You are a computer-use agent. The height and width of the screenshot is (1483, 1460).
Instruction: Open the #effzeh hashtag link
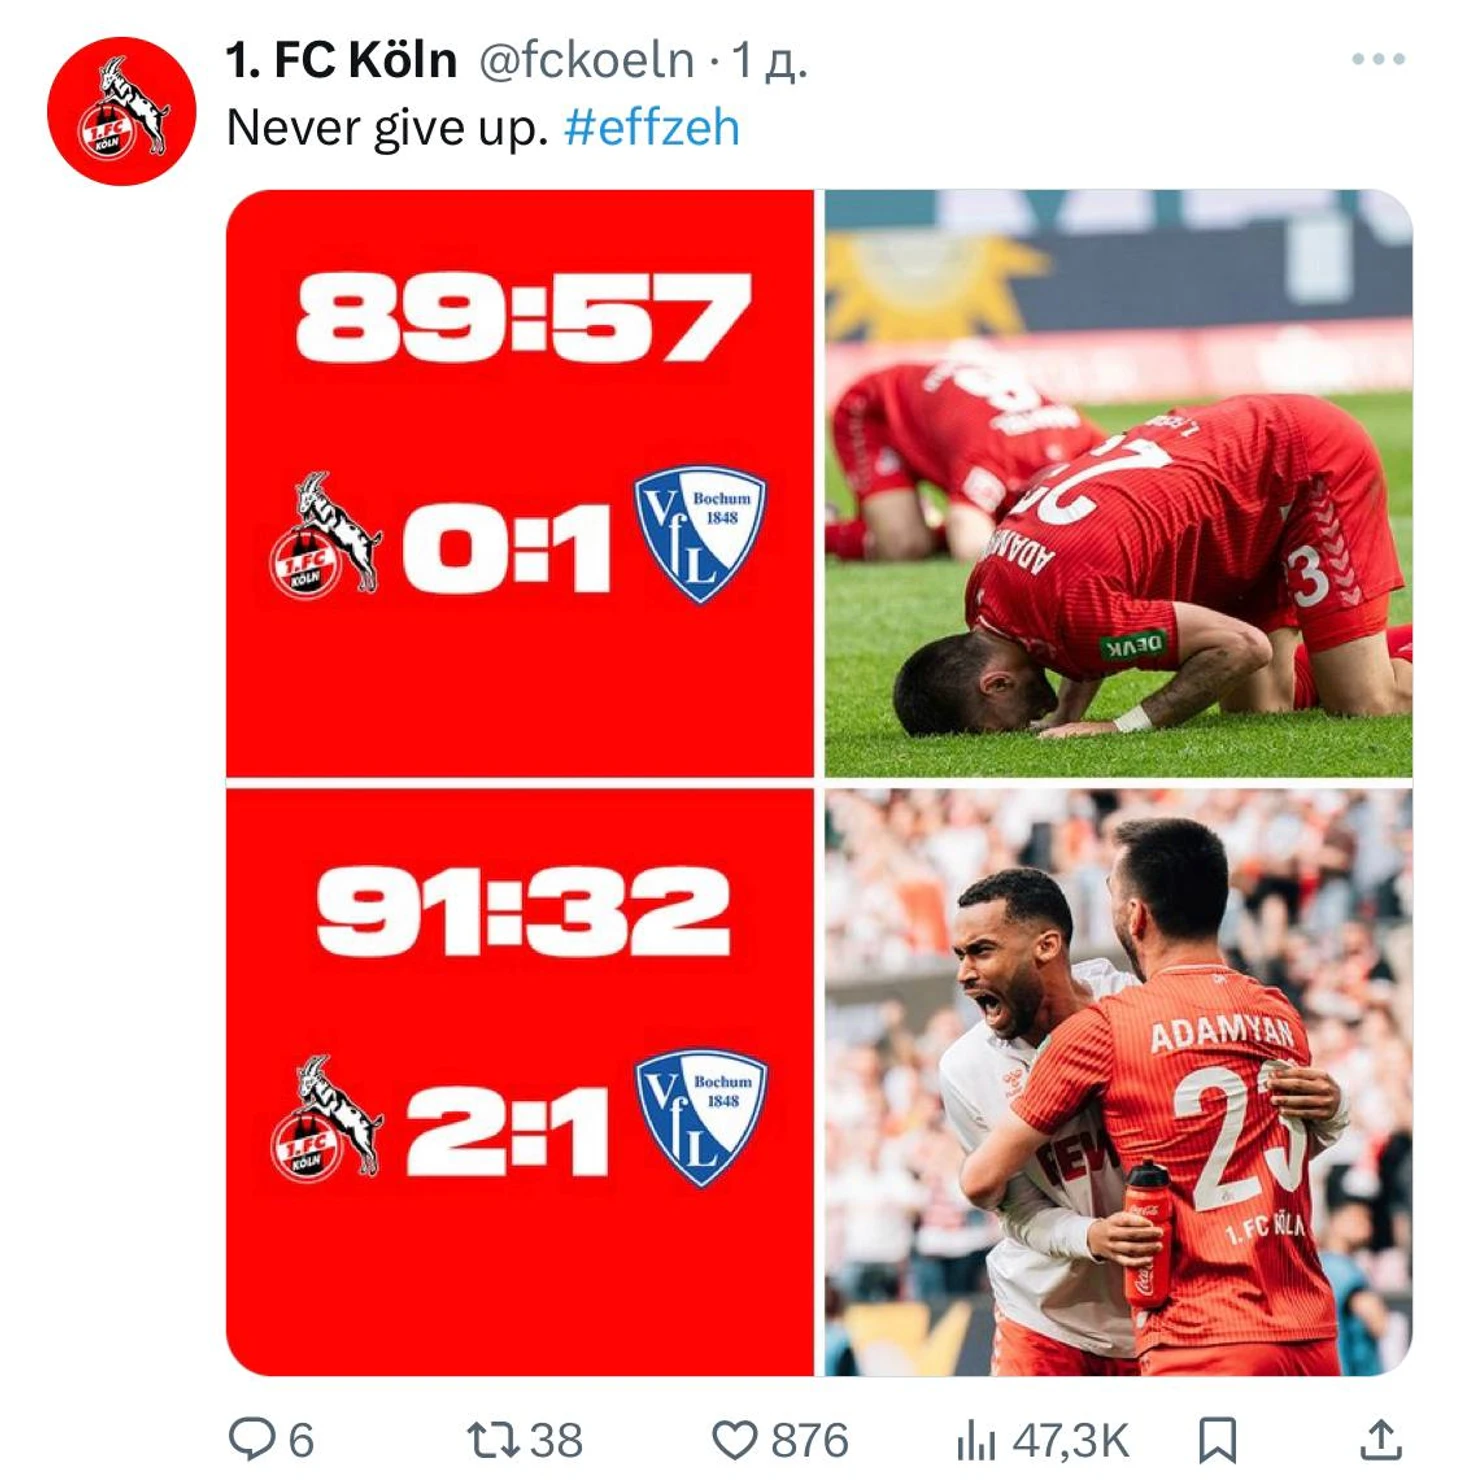click(652, 128)
